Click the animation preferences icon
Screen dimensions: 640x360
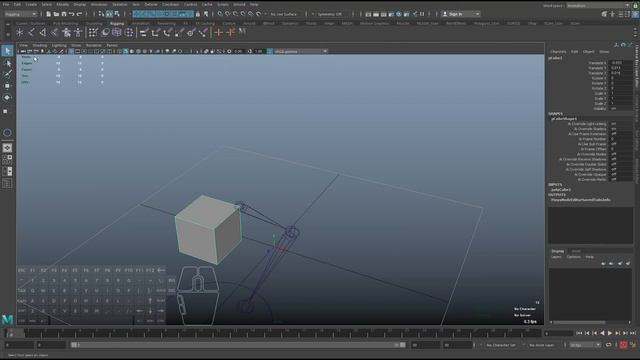pos(633,345)
